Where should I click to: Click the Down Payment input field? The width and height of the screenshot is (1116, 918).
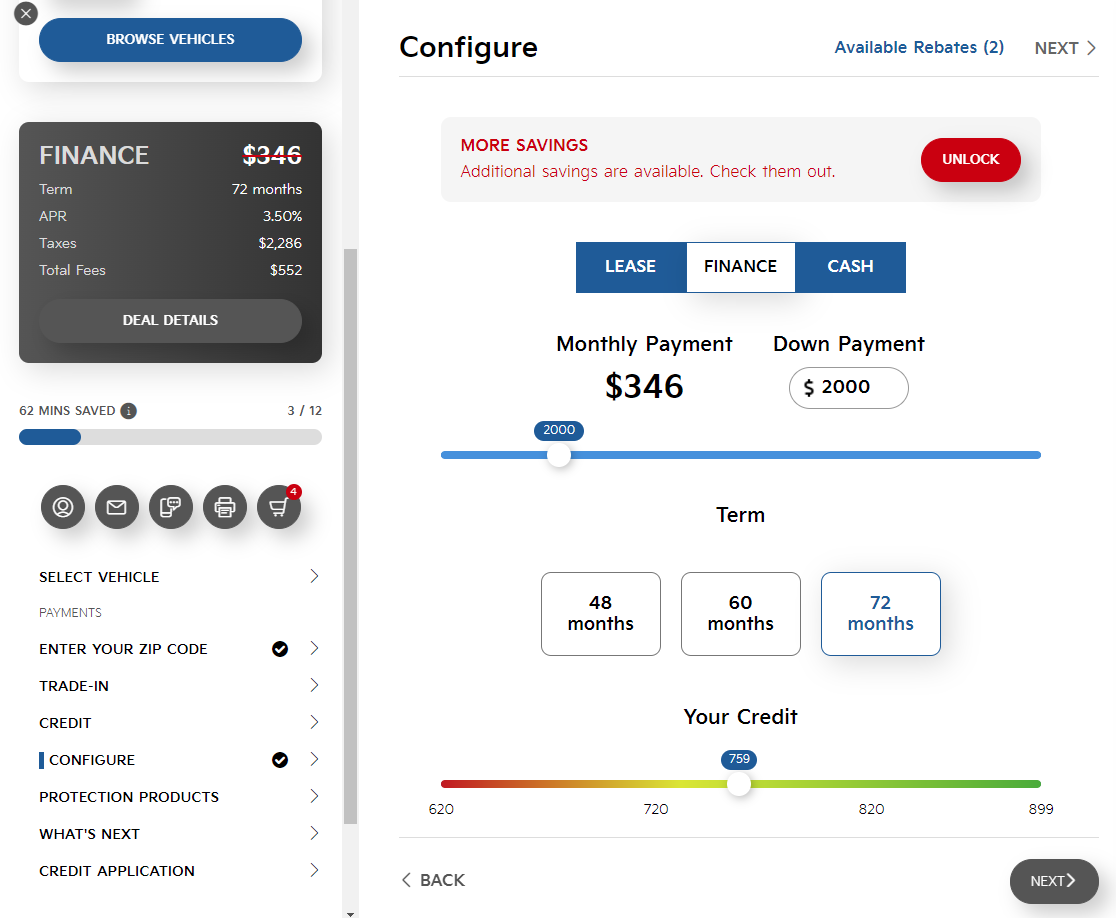854,388
